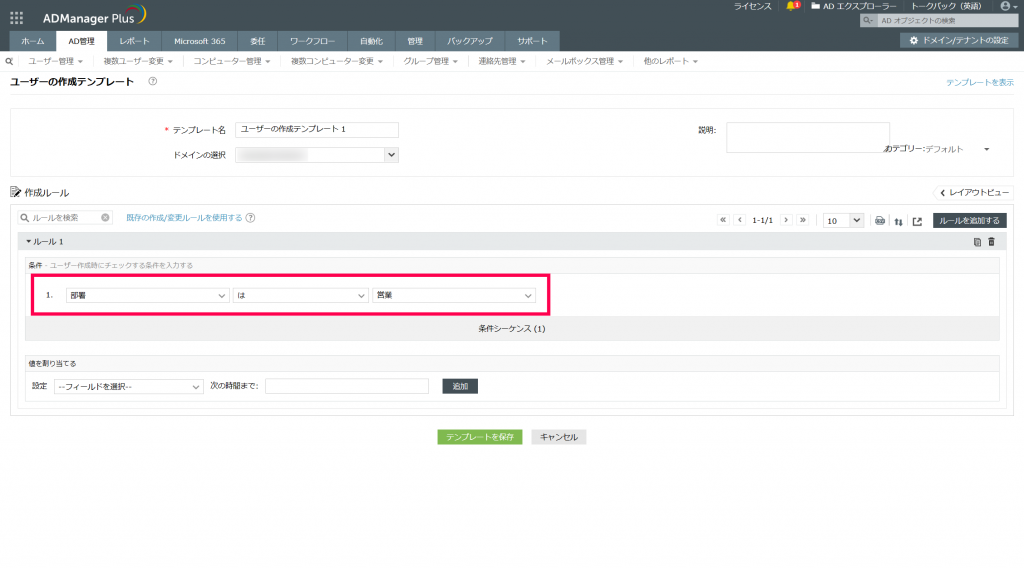Image resolution: width=1024 pixels, height=568 pixels.
Task: Click the 追加 button
Action: click(460, 387)
